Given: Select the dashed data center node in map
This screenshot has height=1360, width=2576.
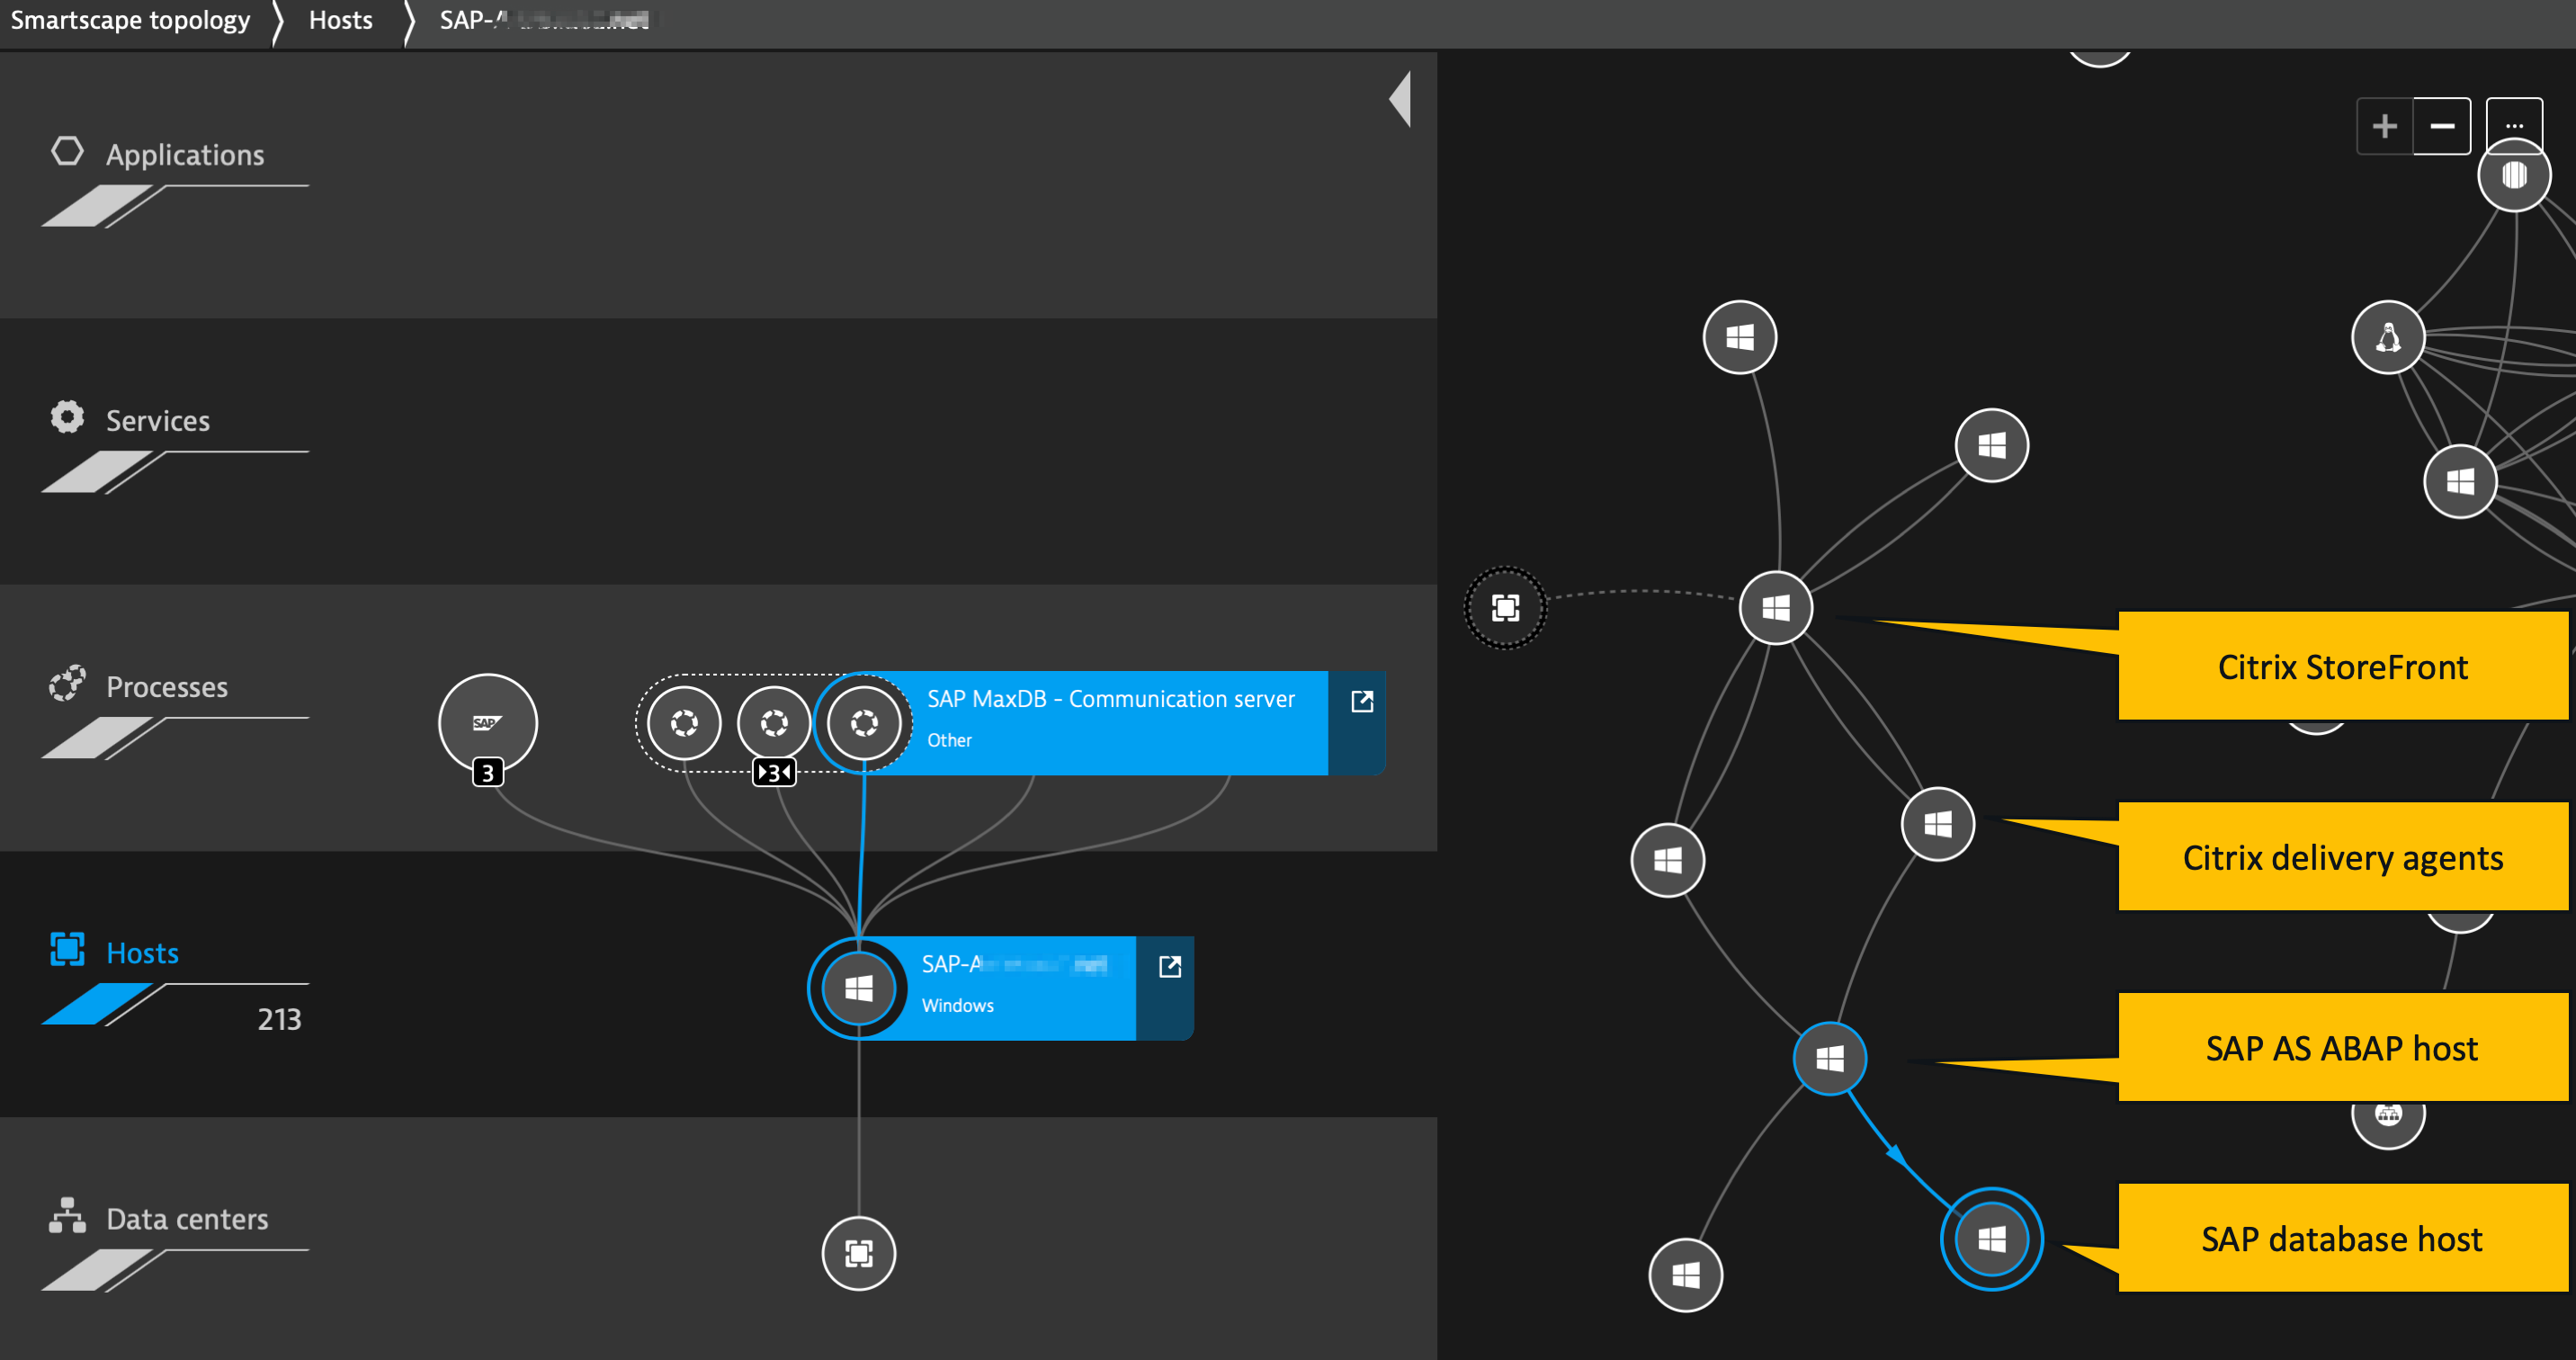Looking at the screenshot, I should click(1505, 607).
